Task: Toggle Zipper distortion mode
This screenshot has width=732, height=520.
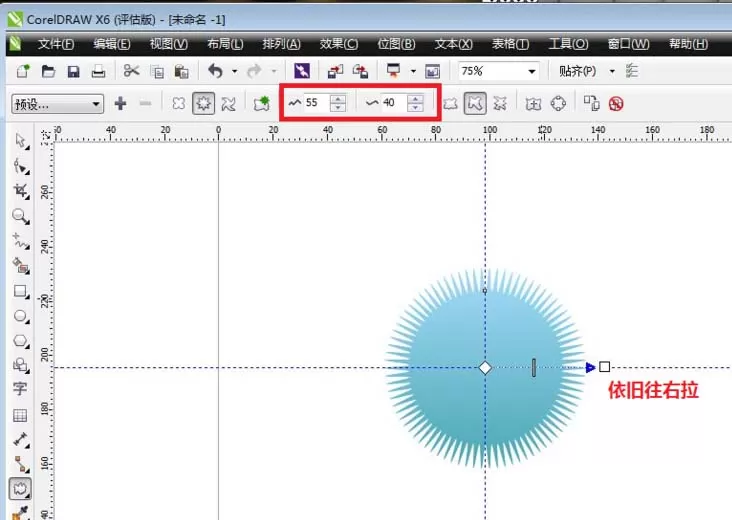Action: [x=204, y=103]
